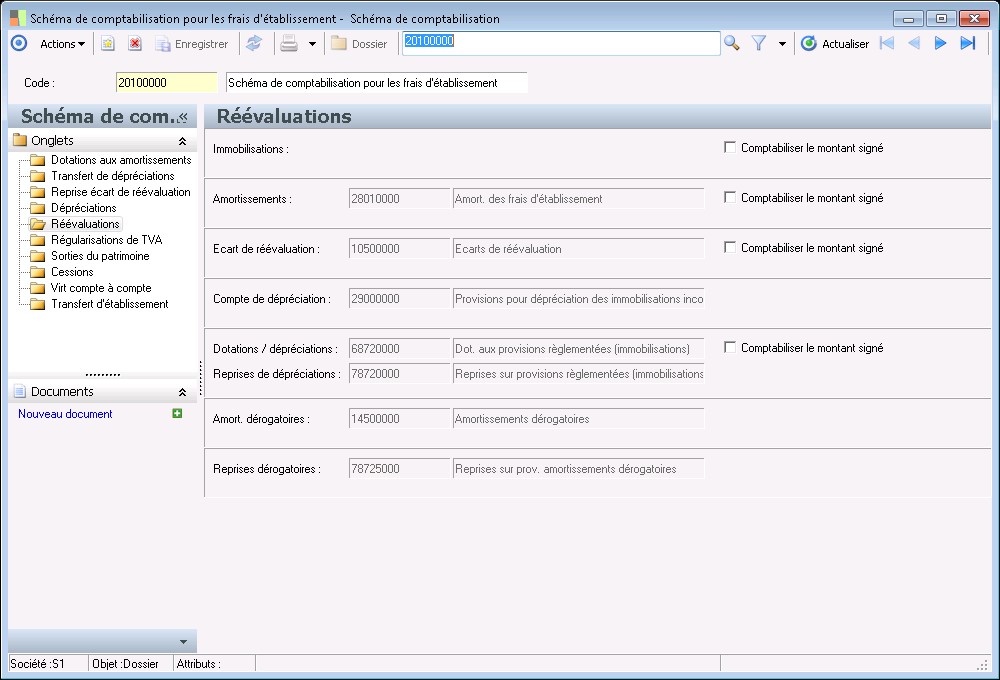The image size is (1000, 680).
Task: Collapse the Documents section
Action: (182, 392)
